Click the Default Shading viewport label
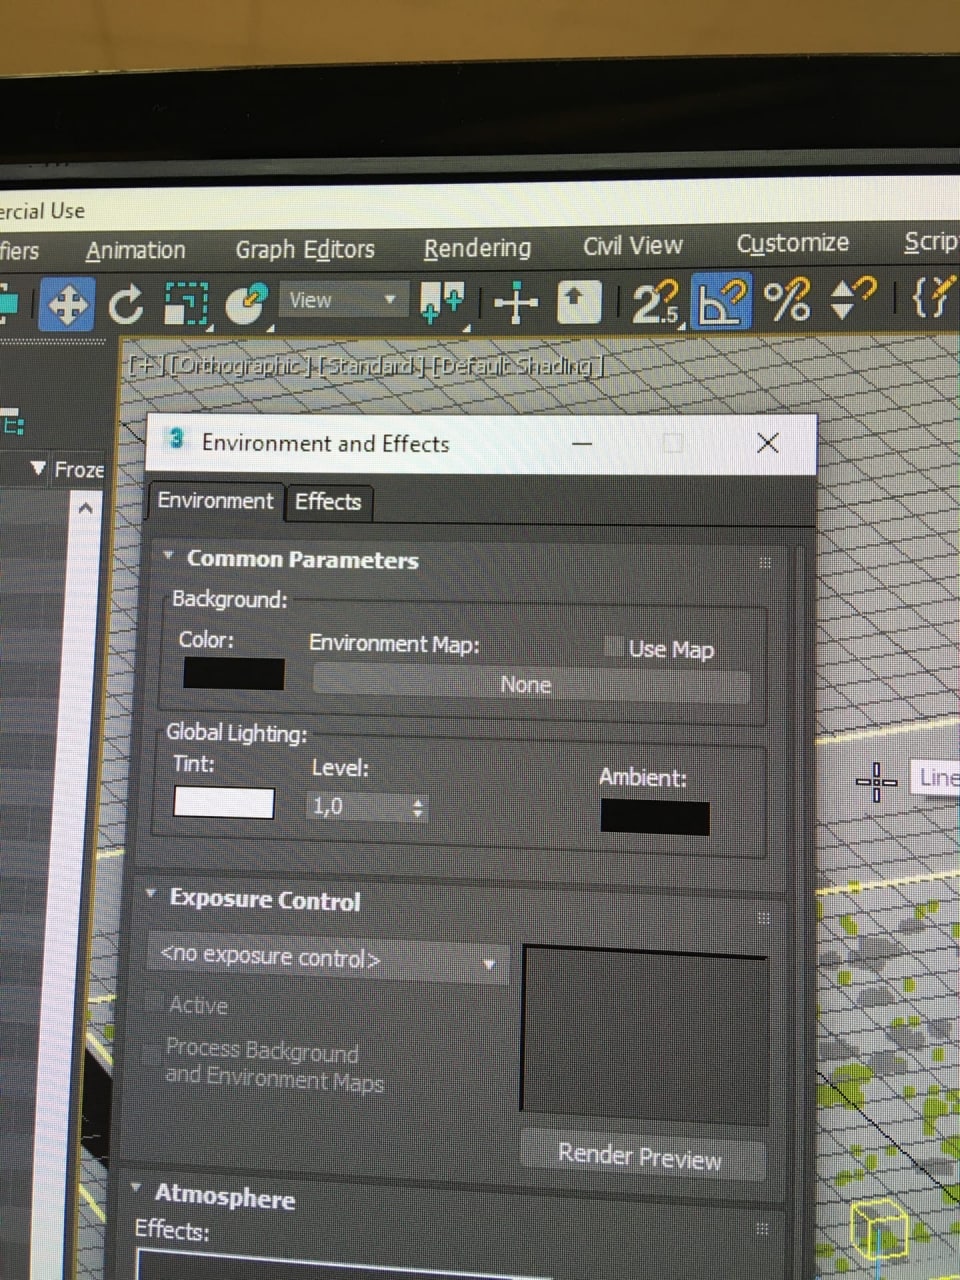Viewport: 960px width, 1280px height. click(x=517, y=364)
